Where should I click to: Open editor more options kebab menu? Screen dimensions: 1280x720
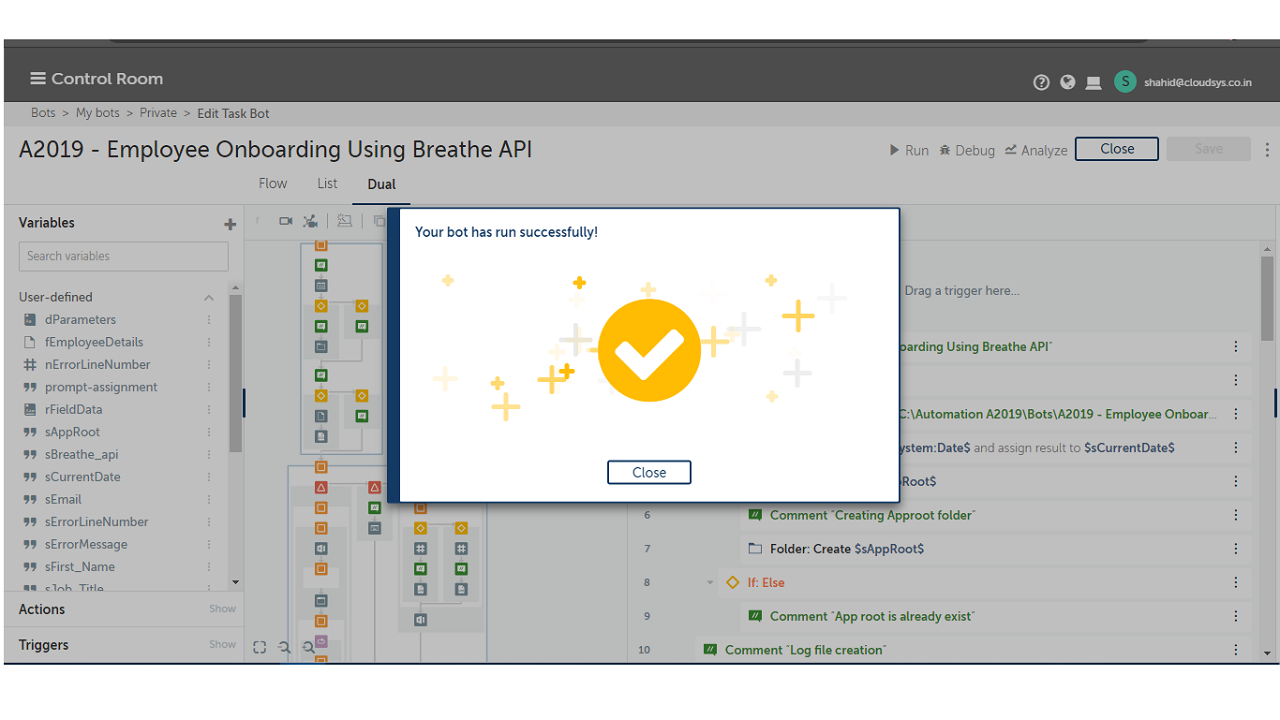[x=1267, y=150]
